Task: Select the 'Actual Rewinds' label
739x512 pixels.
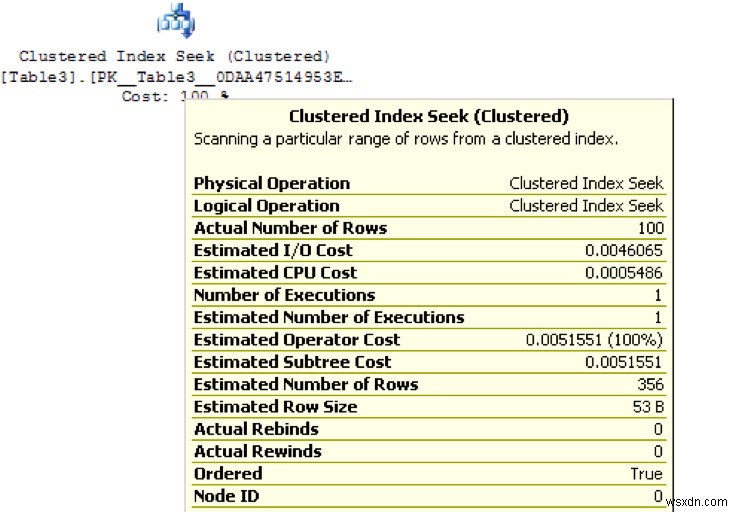Action: click(x=257, y=451)
